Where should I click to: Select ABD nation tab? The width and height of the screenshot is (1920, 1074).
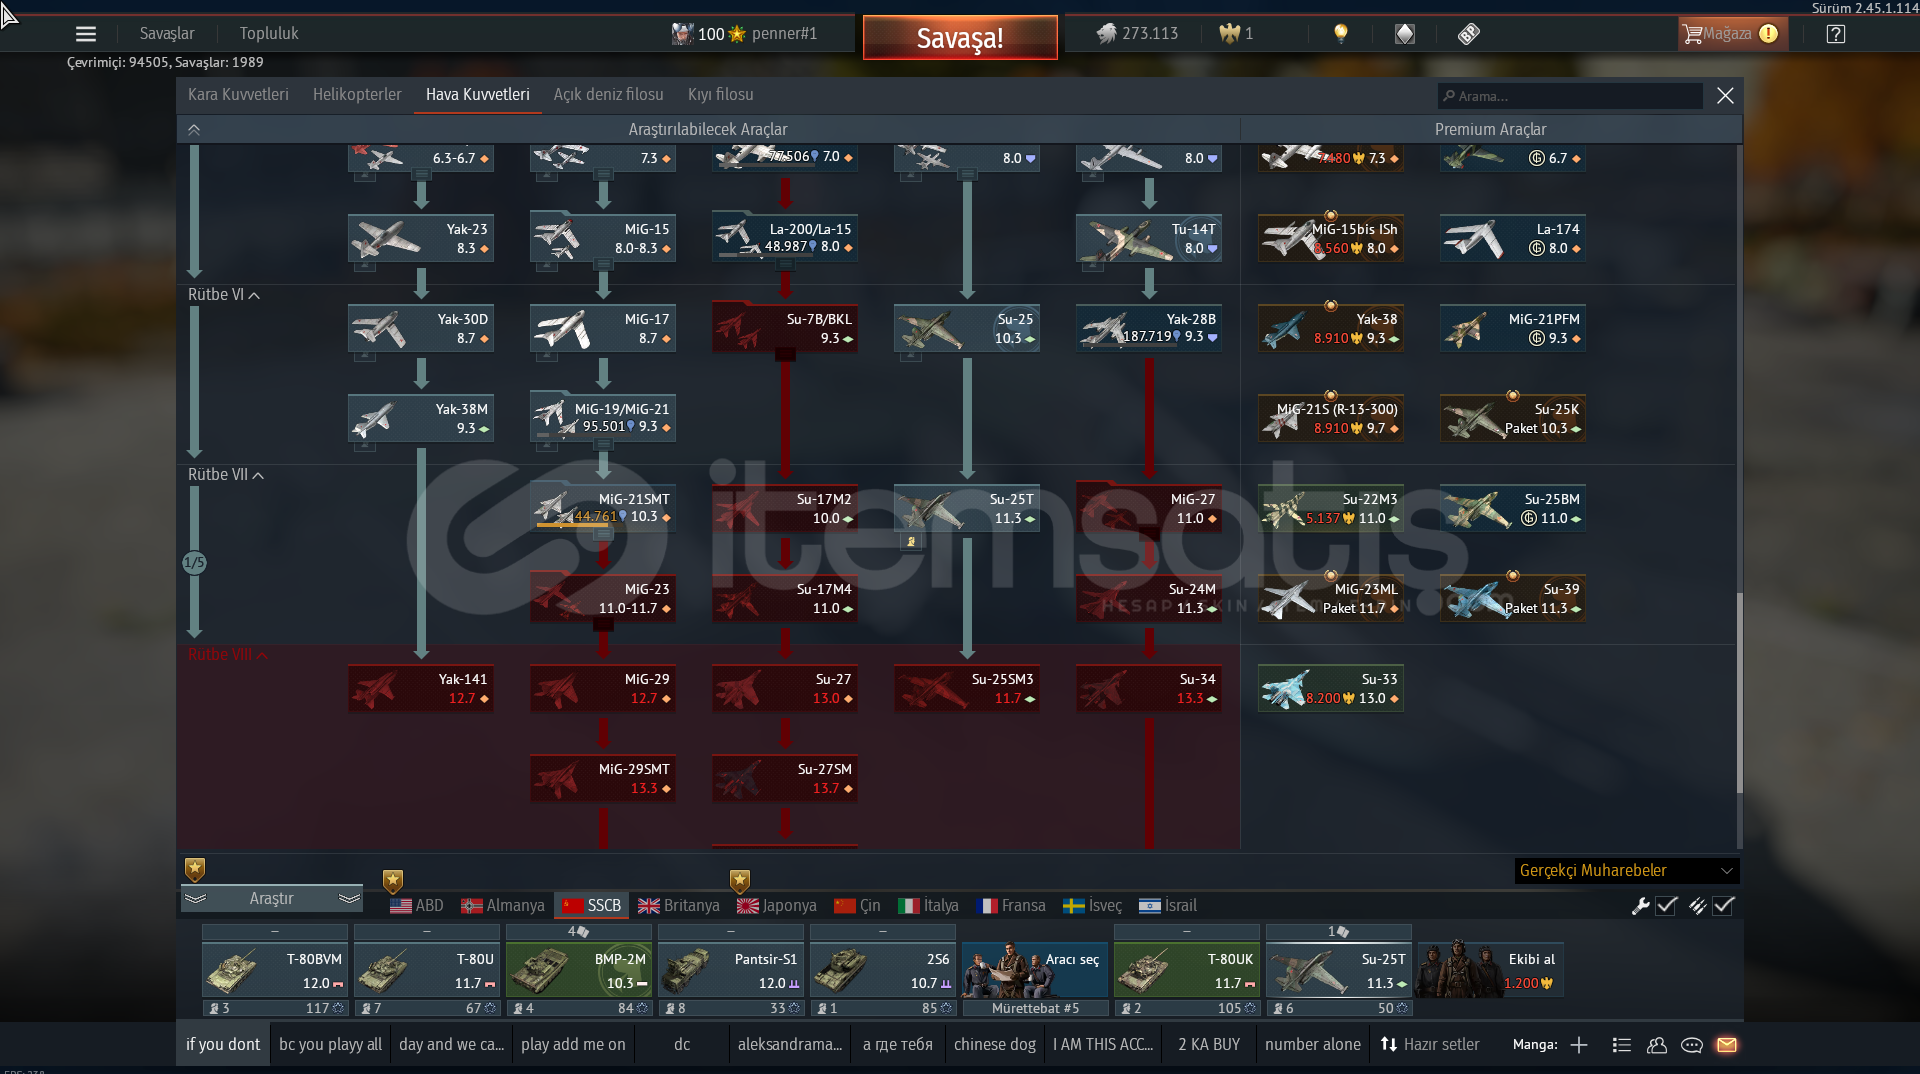pyautogui.click(x=417, y=906)
